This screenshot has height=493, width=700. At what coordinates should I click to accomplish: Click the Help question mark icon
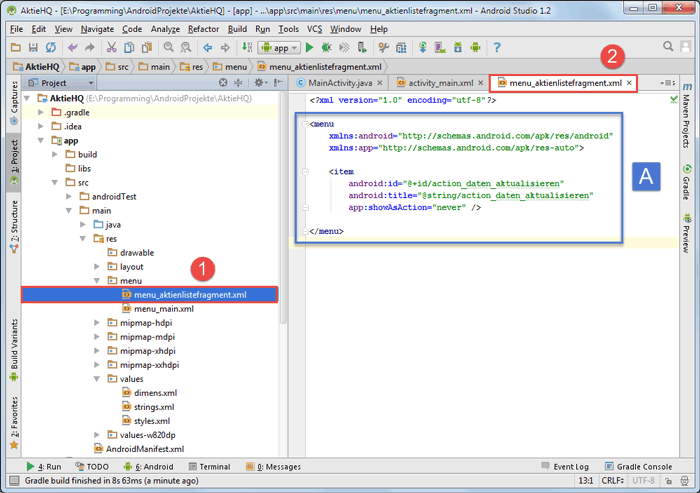[497, 47]
